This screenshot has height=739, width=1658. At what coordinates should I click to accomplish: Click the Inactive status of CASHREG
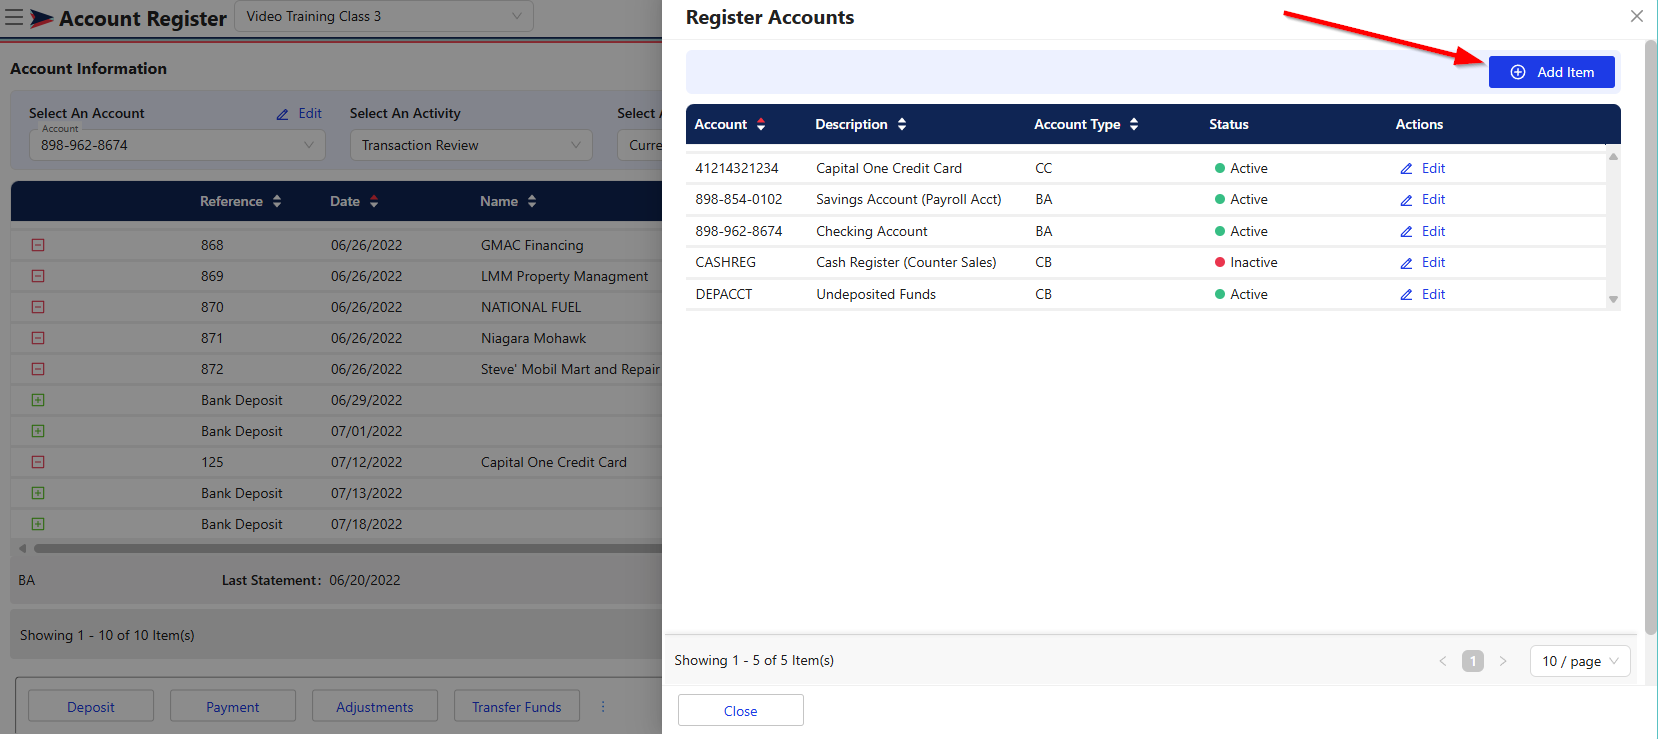[x=1246, y=262]
